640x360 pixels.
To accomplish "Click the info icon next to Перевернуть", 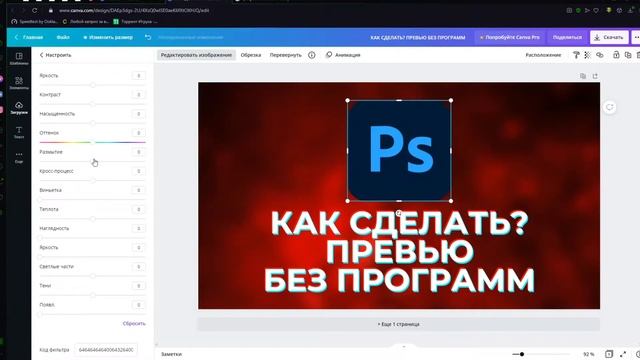I will pos(311,55).
